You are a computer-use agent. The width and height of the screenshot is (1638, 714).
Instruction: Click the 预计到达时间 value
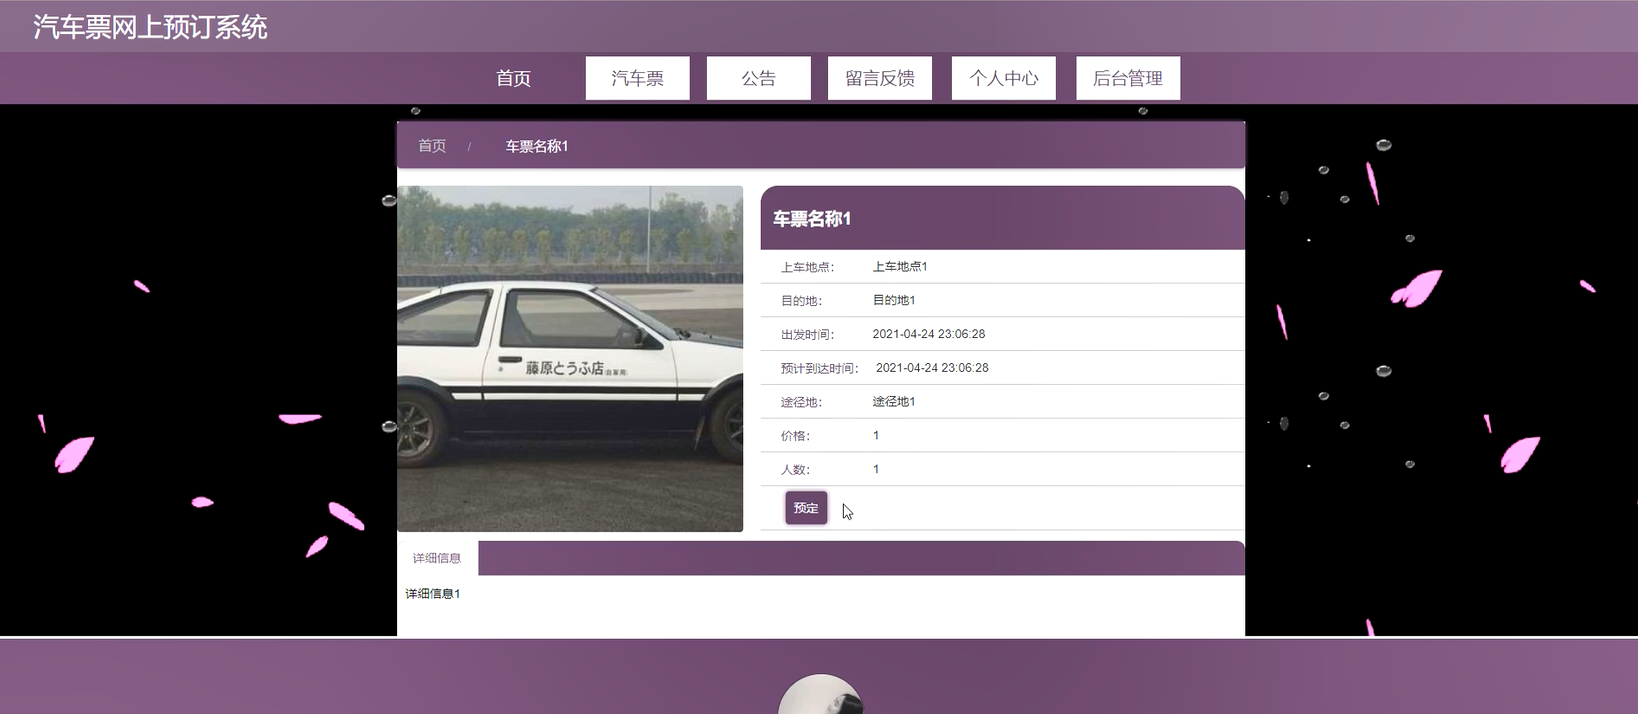[x=932, y=368]
